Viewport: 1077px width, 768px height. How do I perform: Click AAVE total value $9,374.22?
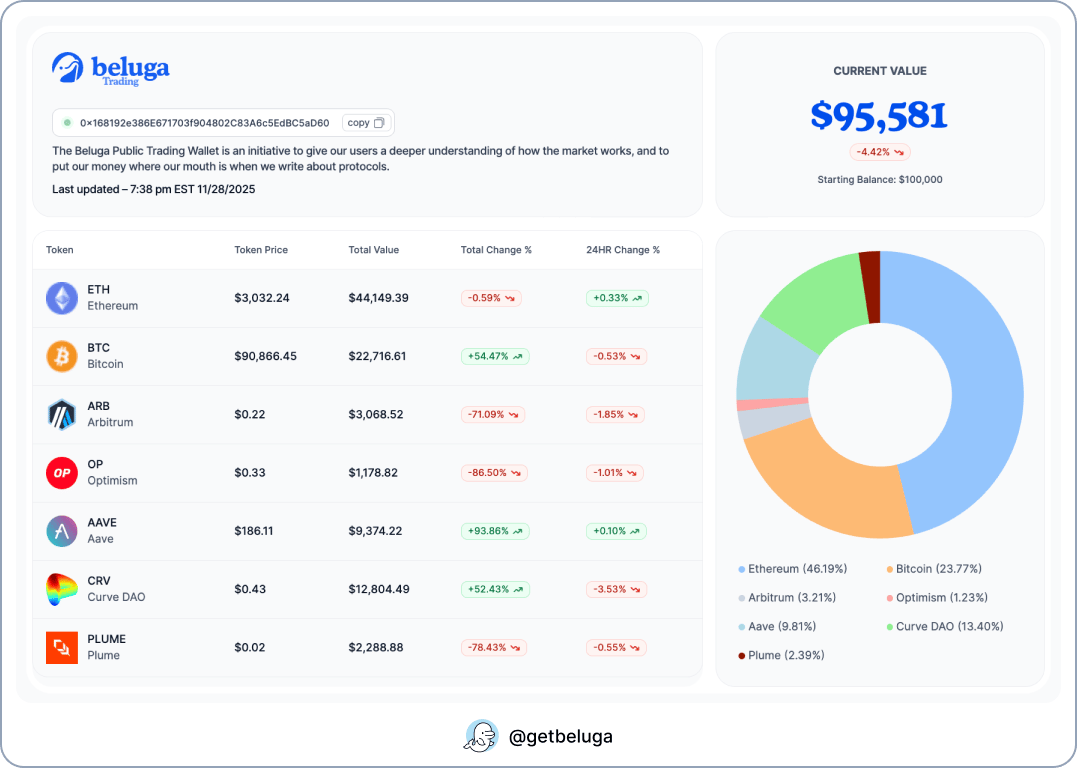[376, 531]
